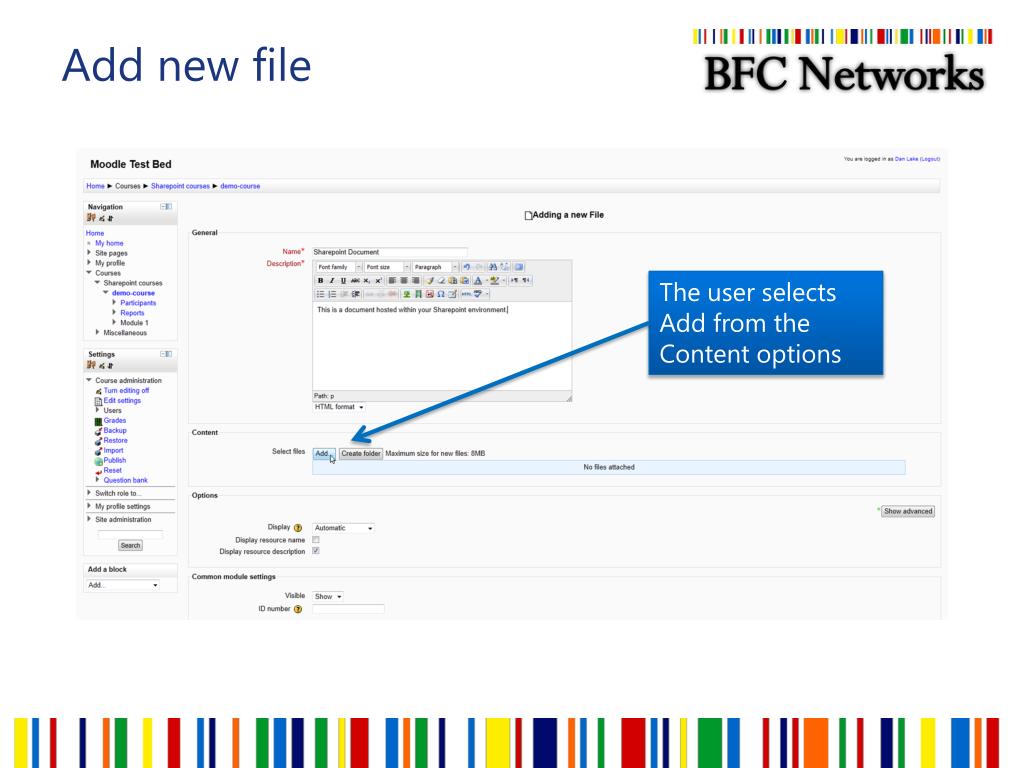This screenshot has height=768, width=1024.
Task: Click the insert table icon
Action: pos(452,294)
